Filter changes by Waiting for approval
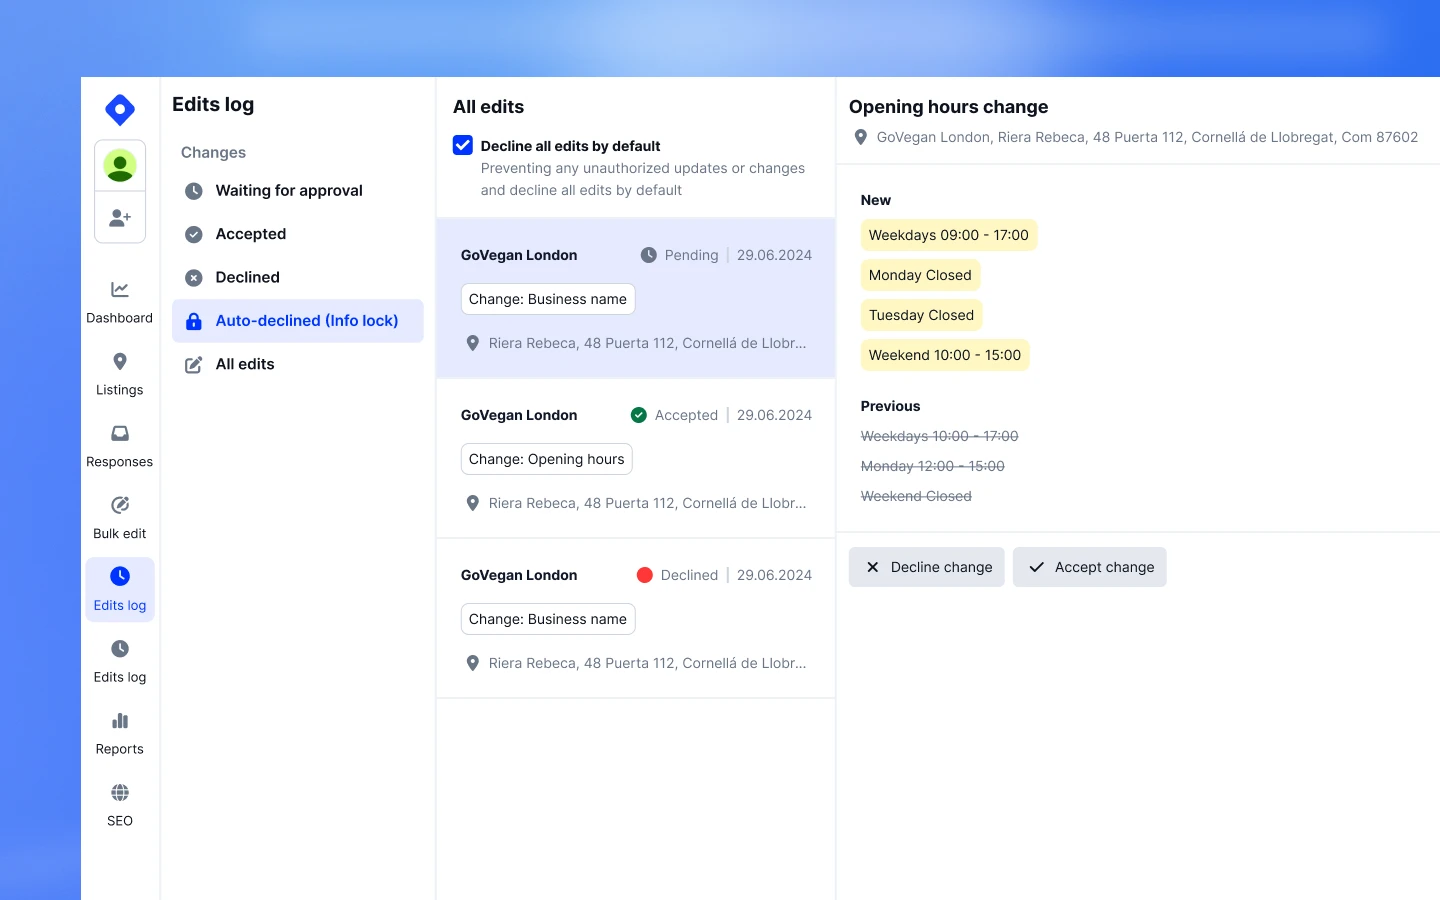 288,190
